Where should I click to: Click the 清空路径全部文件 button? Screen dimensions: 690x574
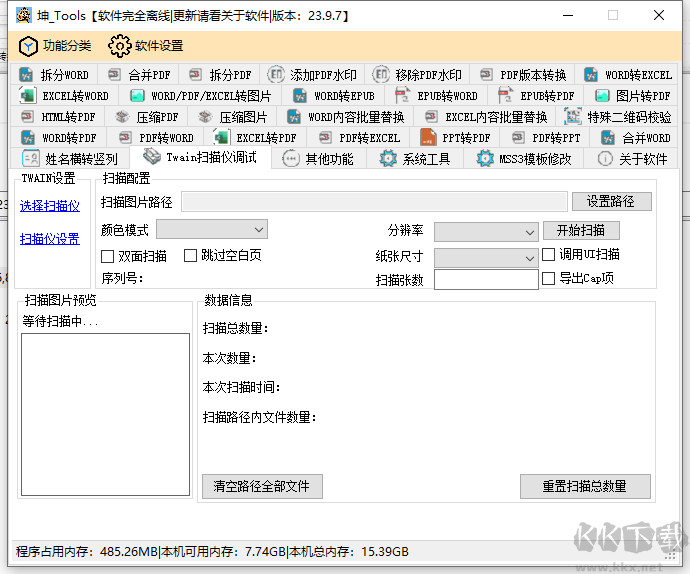(x=262, y=486)
